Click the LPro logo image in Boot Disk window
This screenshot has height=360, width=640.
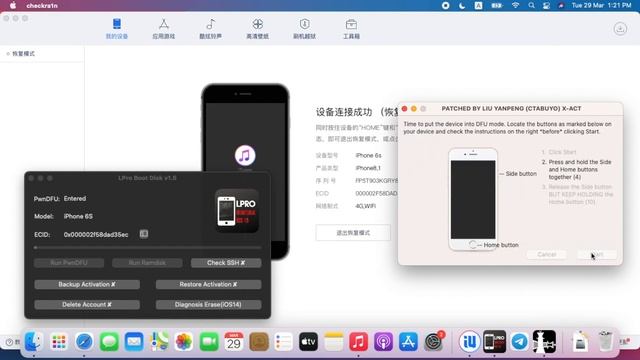(237, 211)
